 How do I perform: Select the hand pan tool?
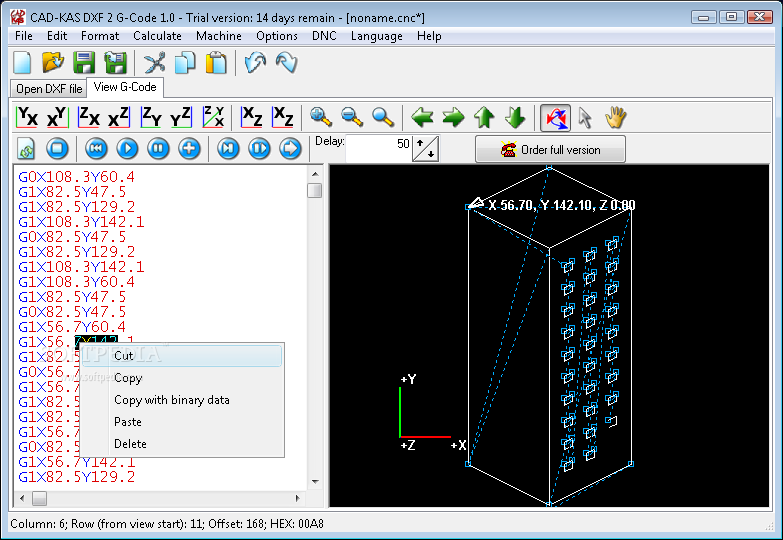coord(616,118)
